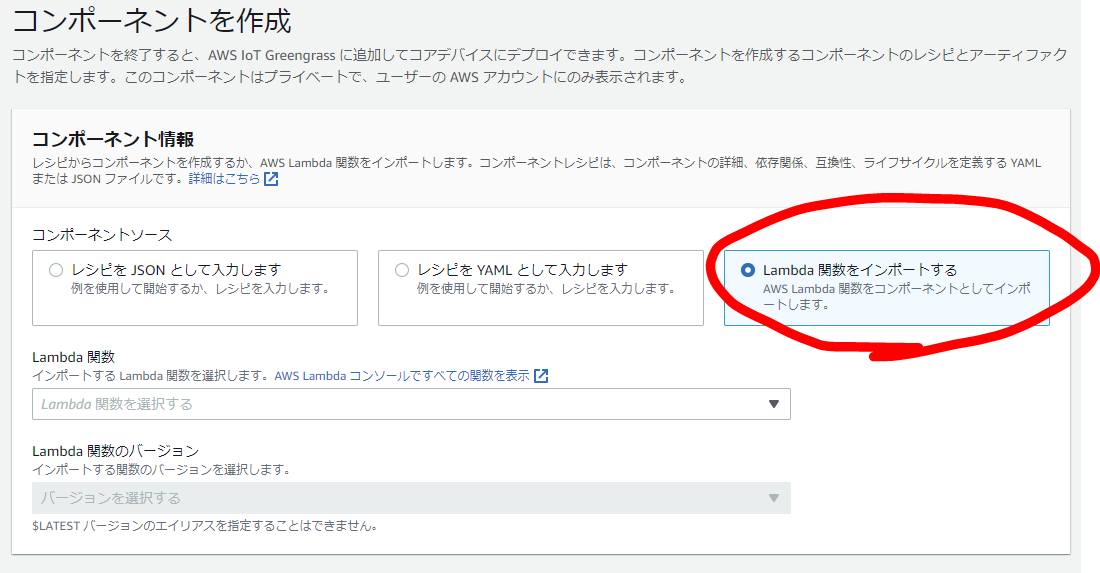This screenshot has height=573, width=1100.
Task: Click the コンポーネントソース label
Action: 102,235
